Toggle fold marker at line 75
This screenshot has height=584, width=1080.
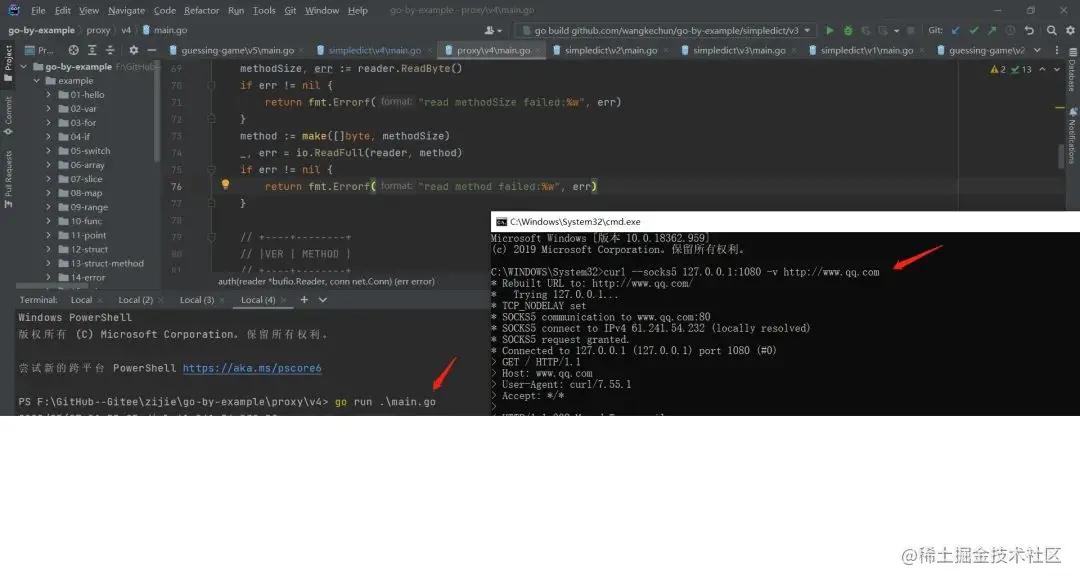pos(211,169)
